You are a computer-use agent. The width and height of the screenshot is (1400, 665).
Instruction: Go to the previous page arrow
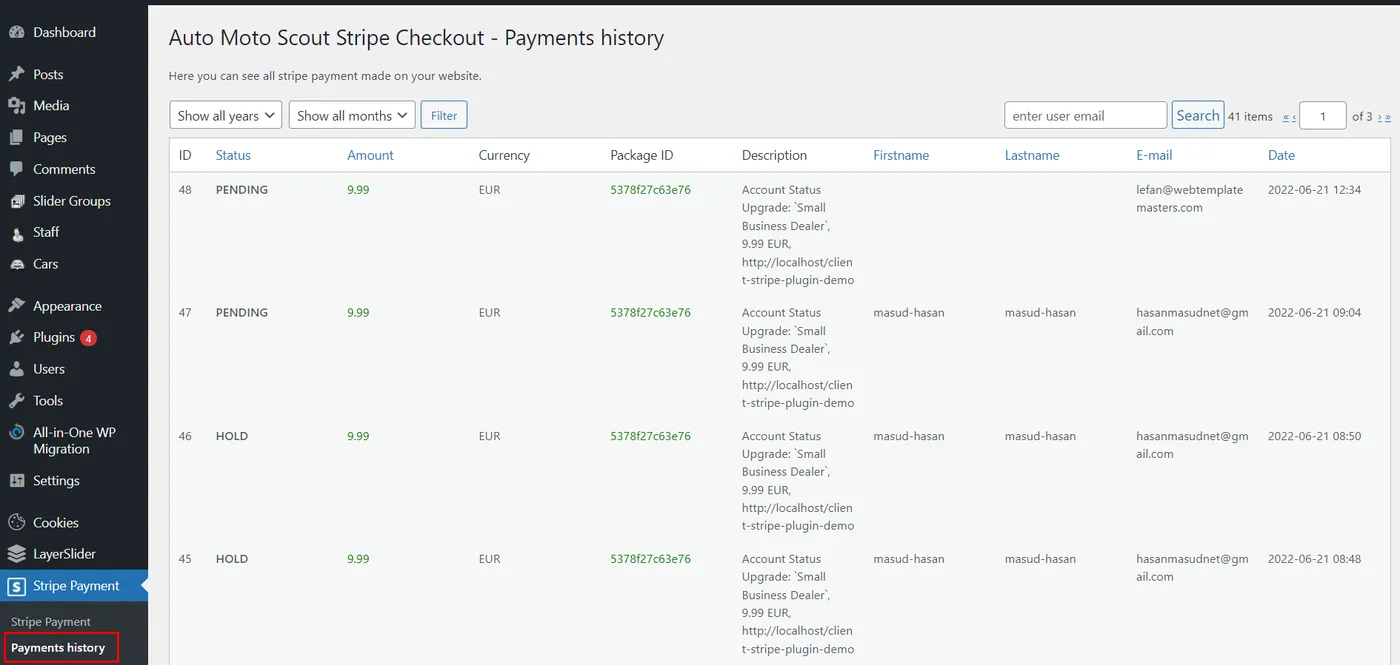pos(1294,117)
